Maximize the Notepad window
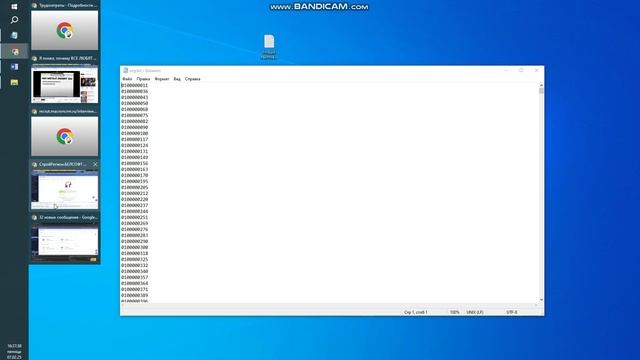Viewport: 640px width, 360px height. click(x=521, y=70)
